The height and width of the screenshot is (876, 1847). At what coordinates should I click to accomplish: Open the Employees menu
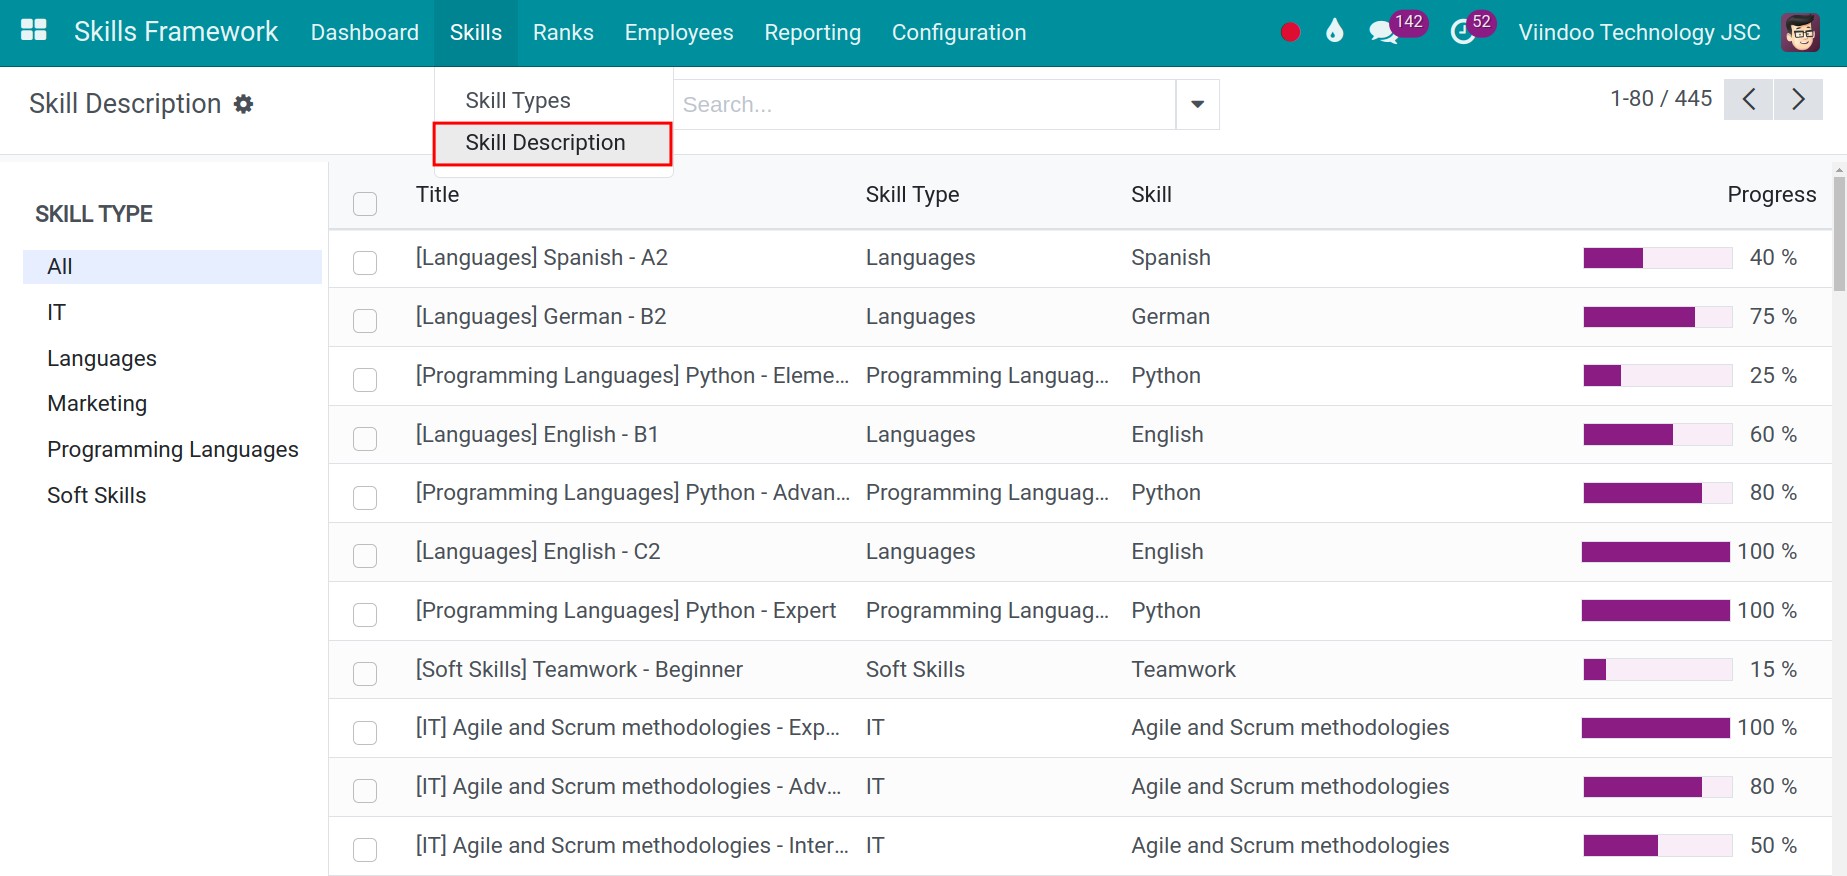coord(679,32)
